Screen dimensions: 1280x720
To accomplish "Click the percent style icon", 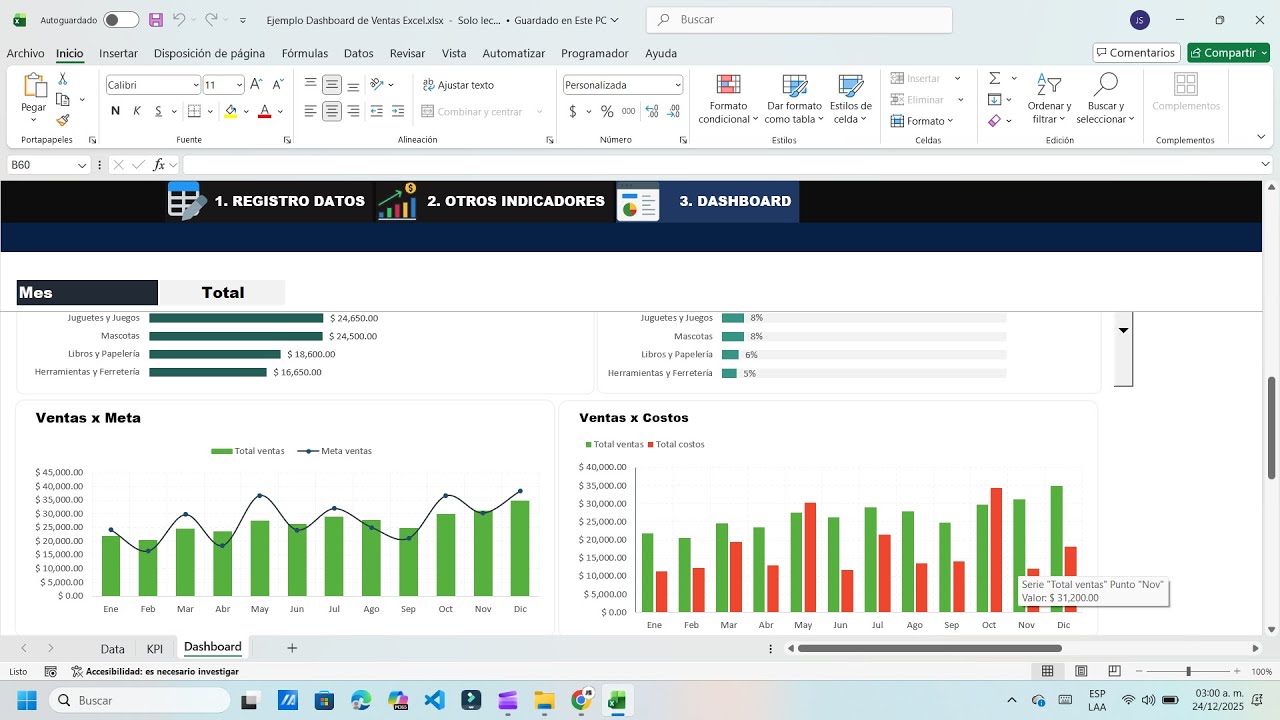I will [607, 111].
